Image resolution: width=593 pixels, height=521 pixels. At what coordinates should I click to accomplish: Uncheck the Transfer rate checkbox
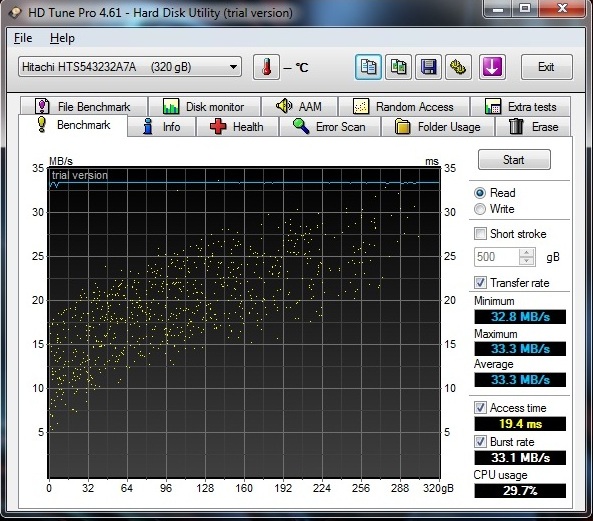pyautogui.click(x=480, y=282)
